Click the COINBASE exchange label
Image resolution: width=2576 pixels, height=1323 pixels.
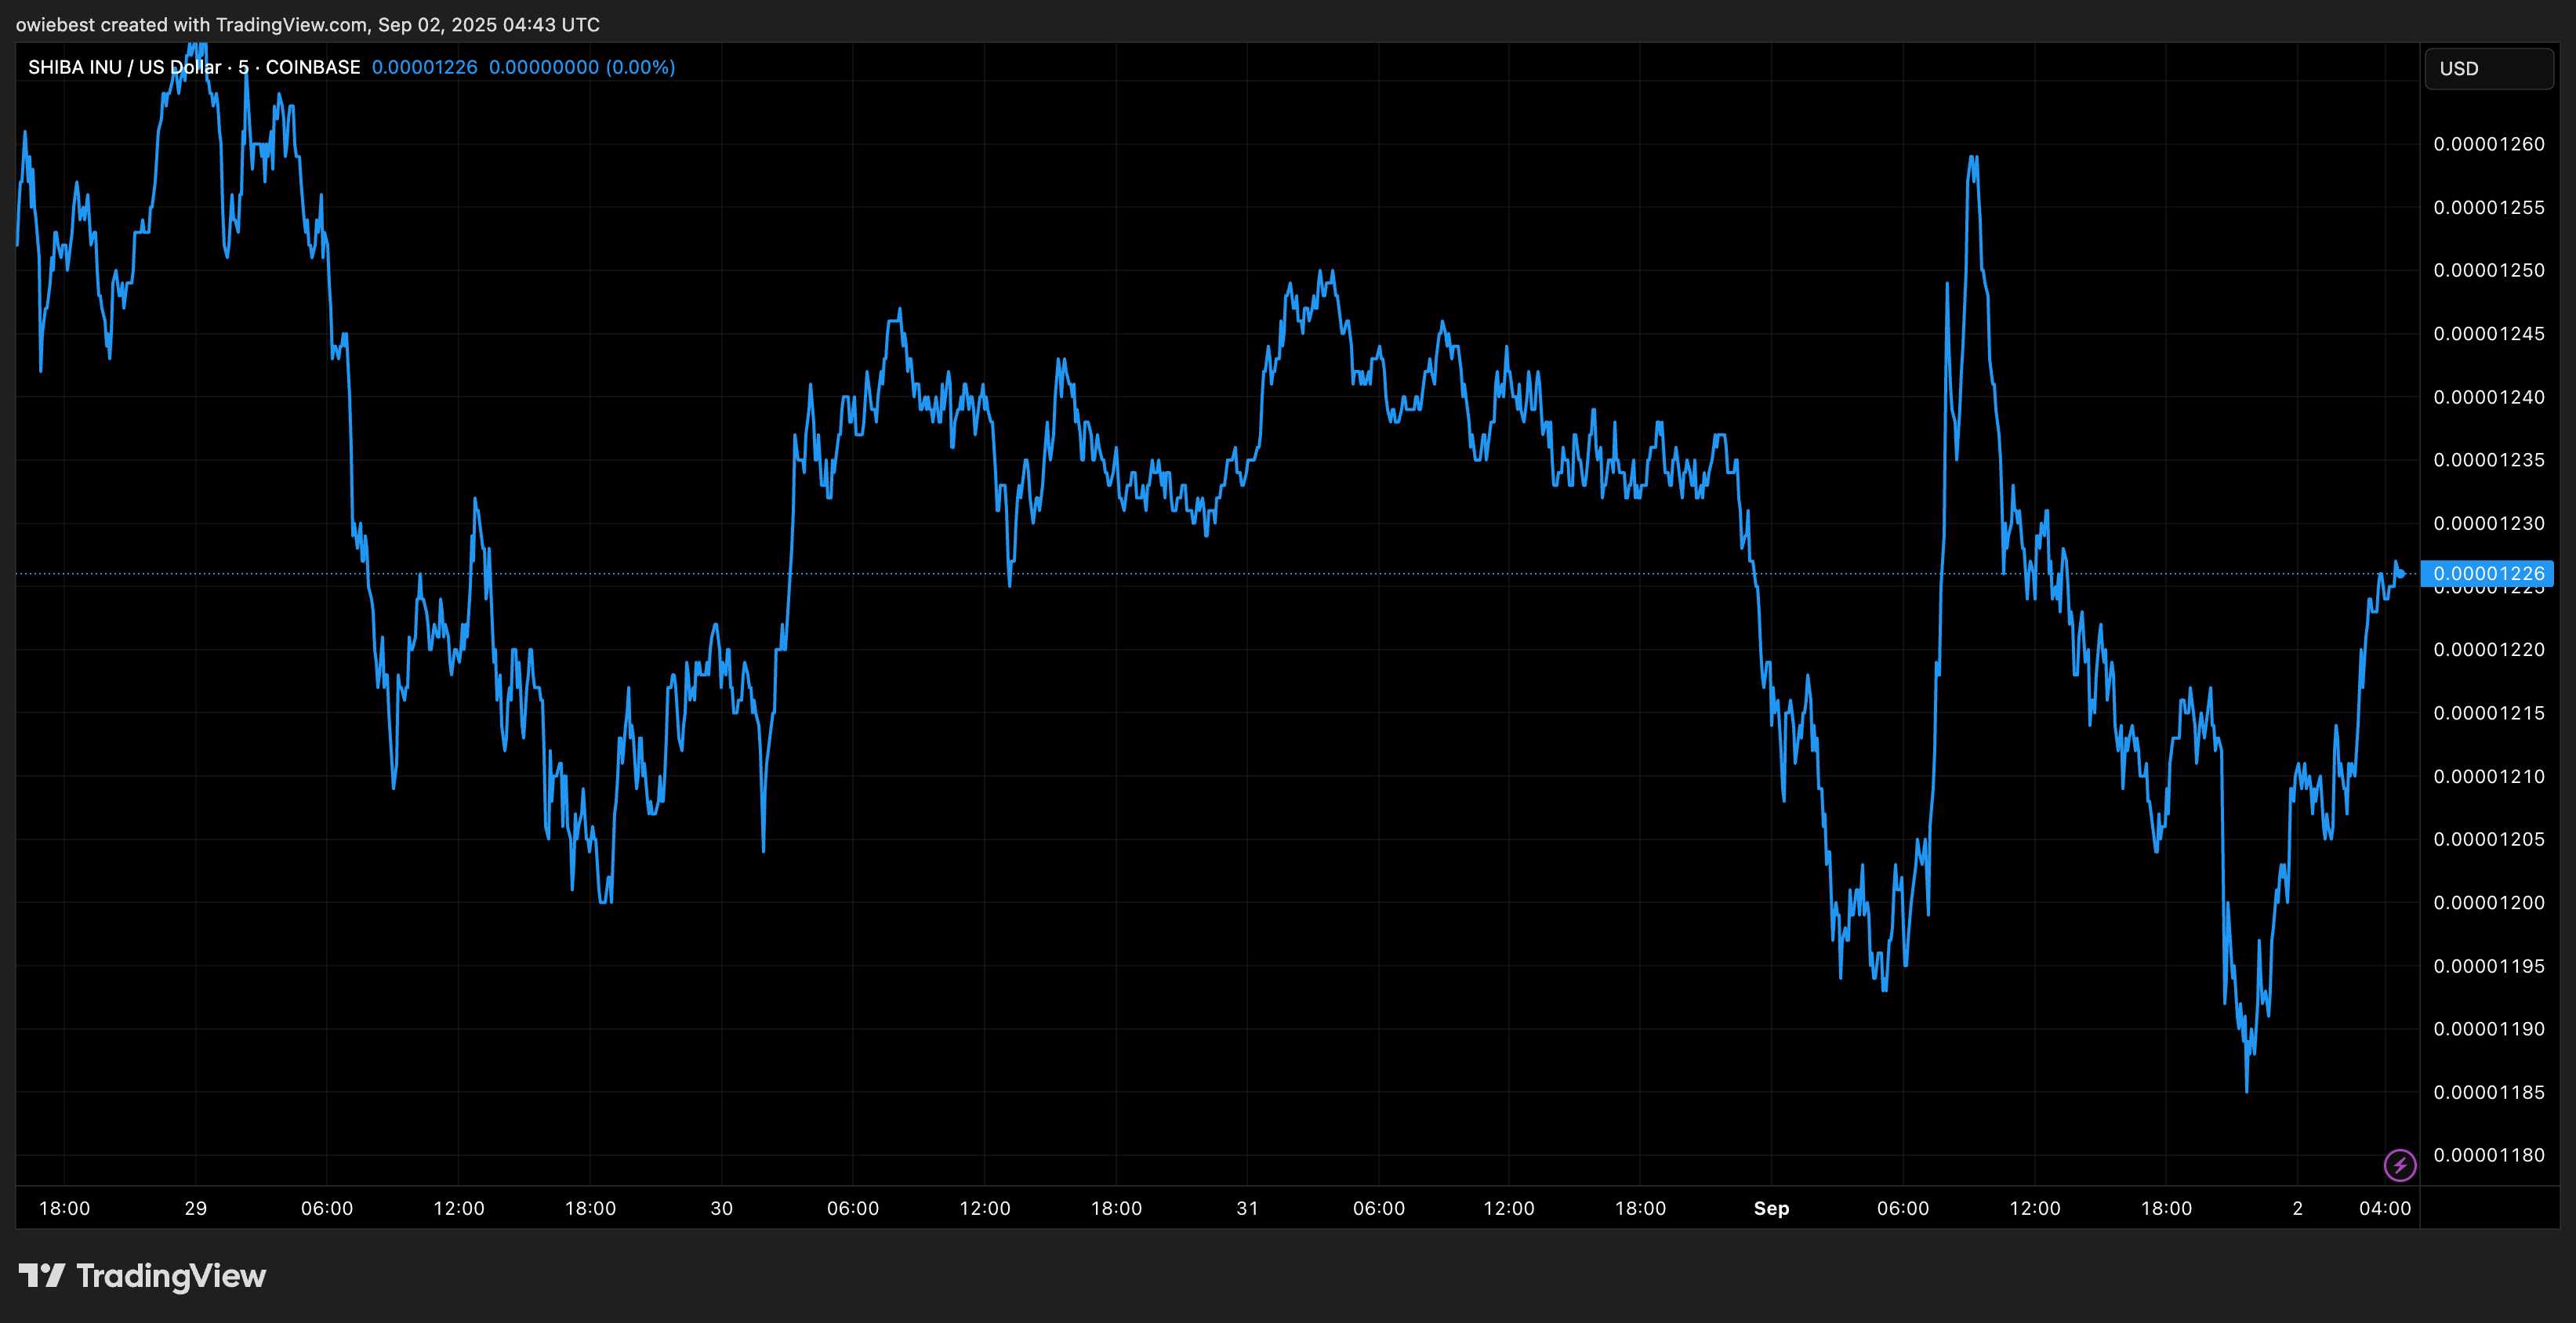pyautogui.click(x=313, y=67)
